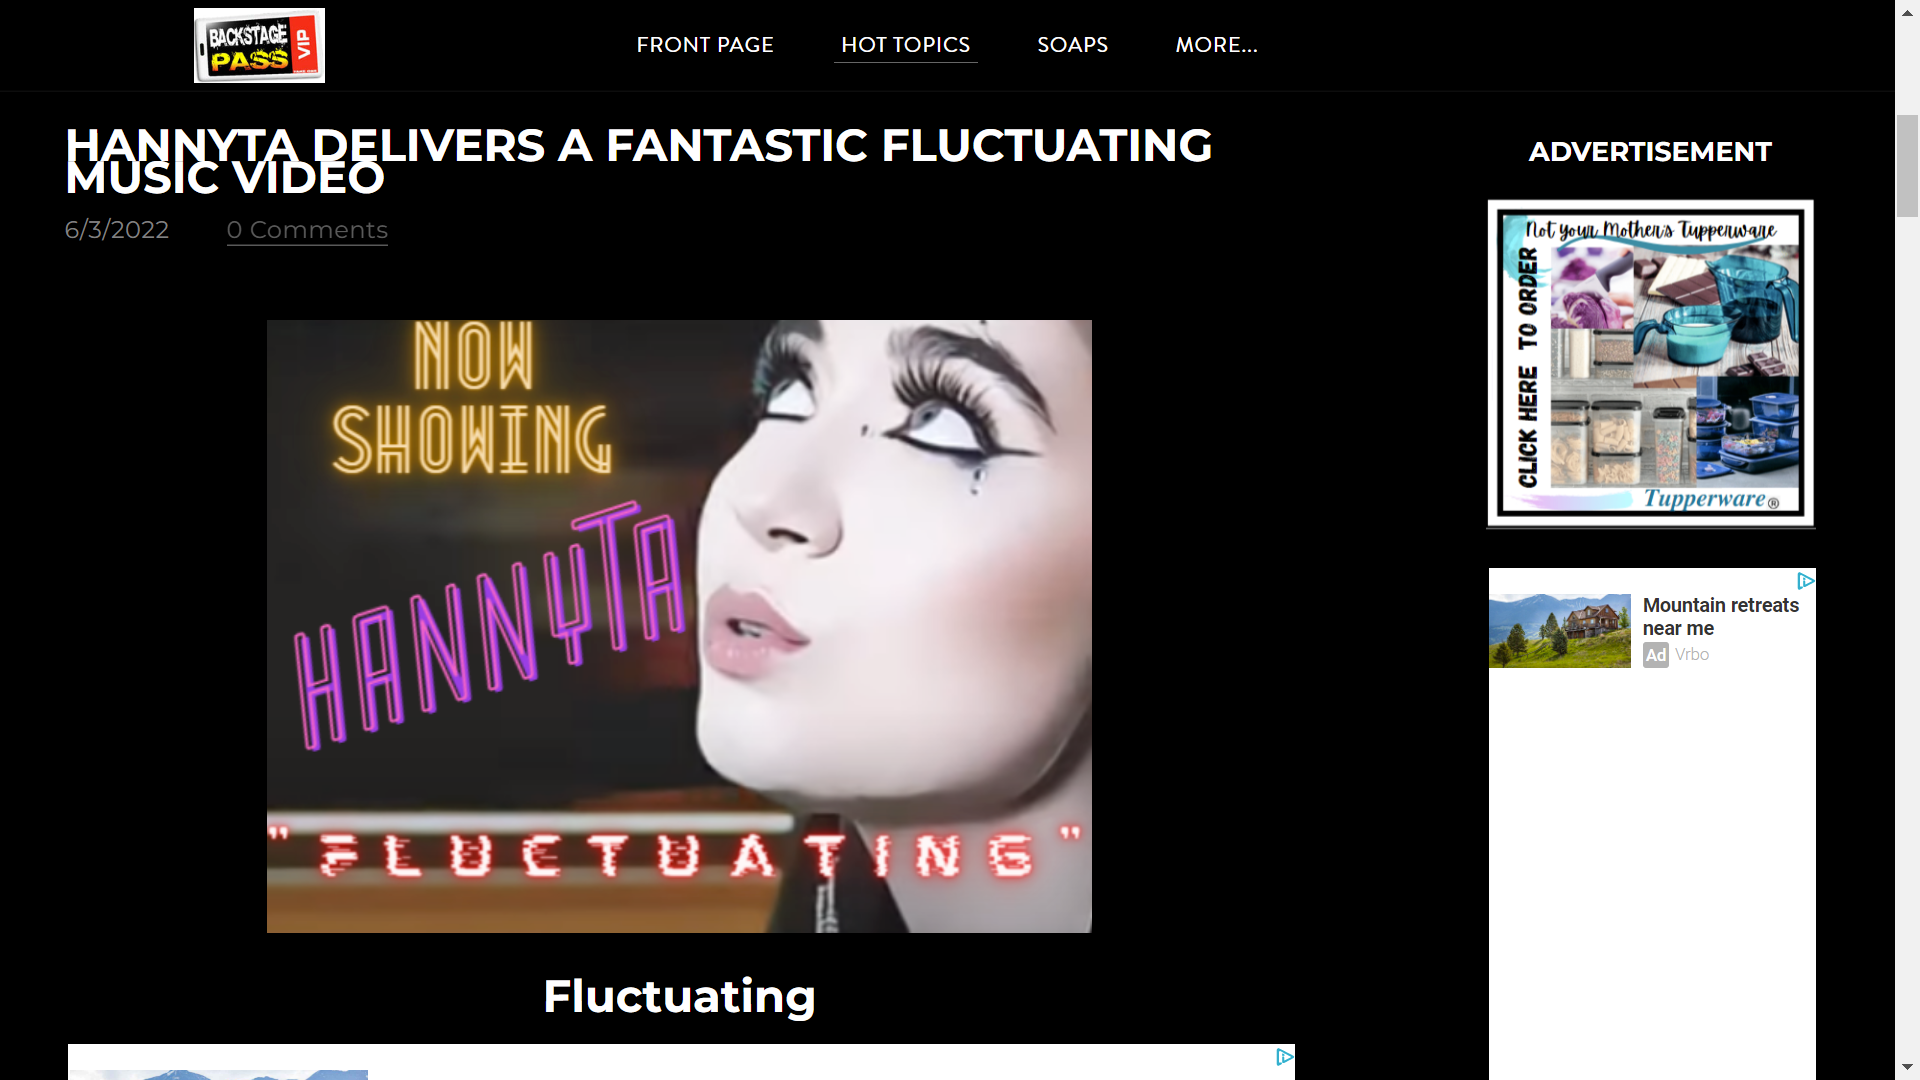Open the 0 Comments link
Screen dimensions: 1920x1080
click(307, 230)
